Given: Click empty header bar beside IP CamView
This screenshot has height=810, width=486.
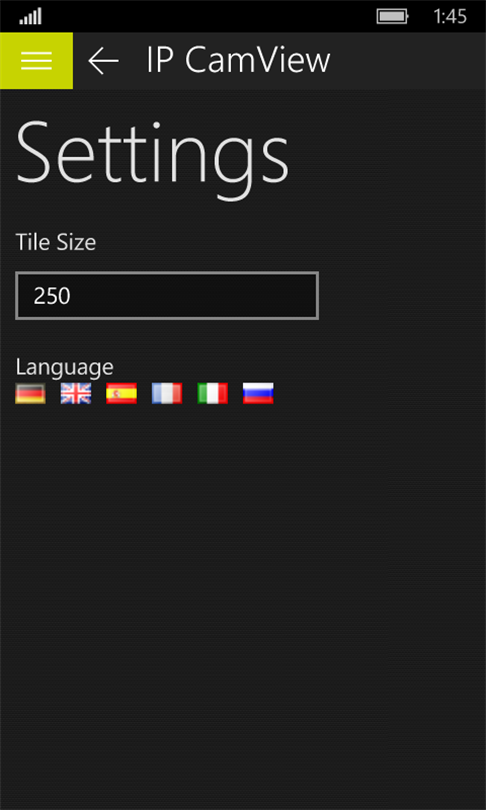Looking at the screenshot, I should (x=408, y=60).
